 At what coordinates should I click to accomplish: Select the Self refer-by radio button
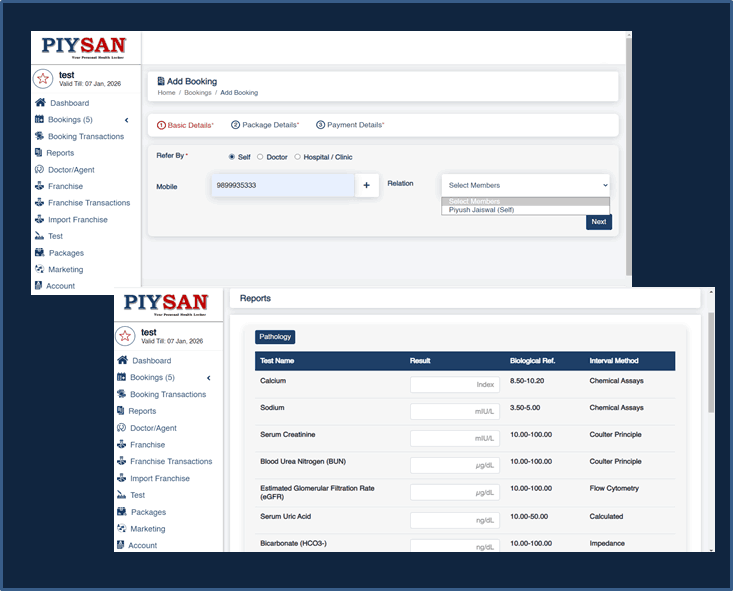coord(232,157)
